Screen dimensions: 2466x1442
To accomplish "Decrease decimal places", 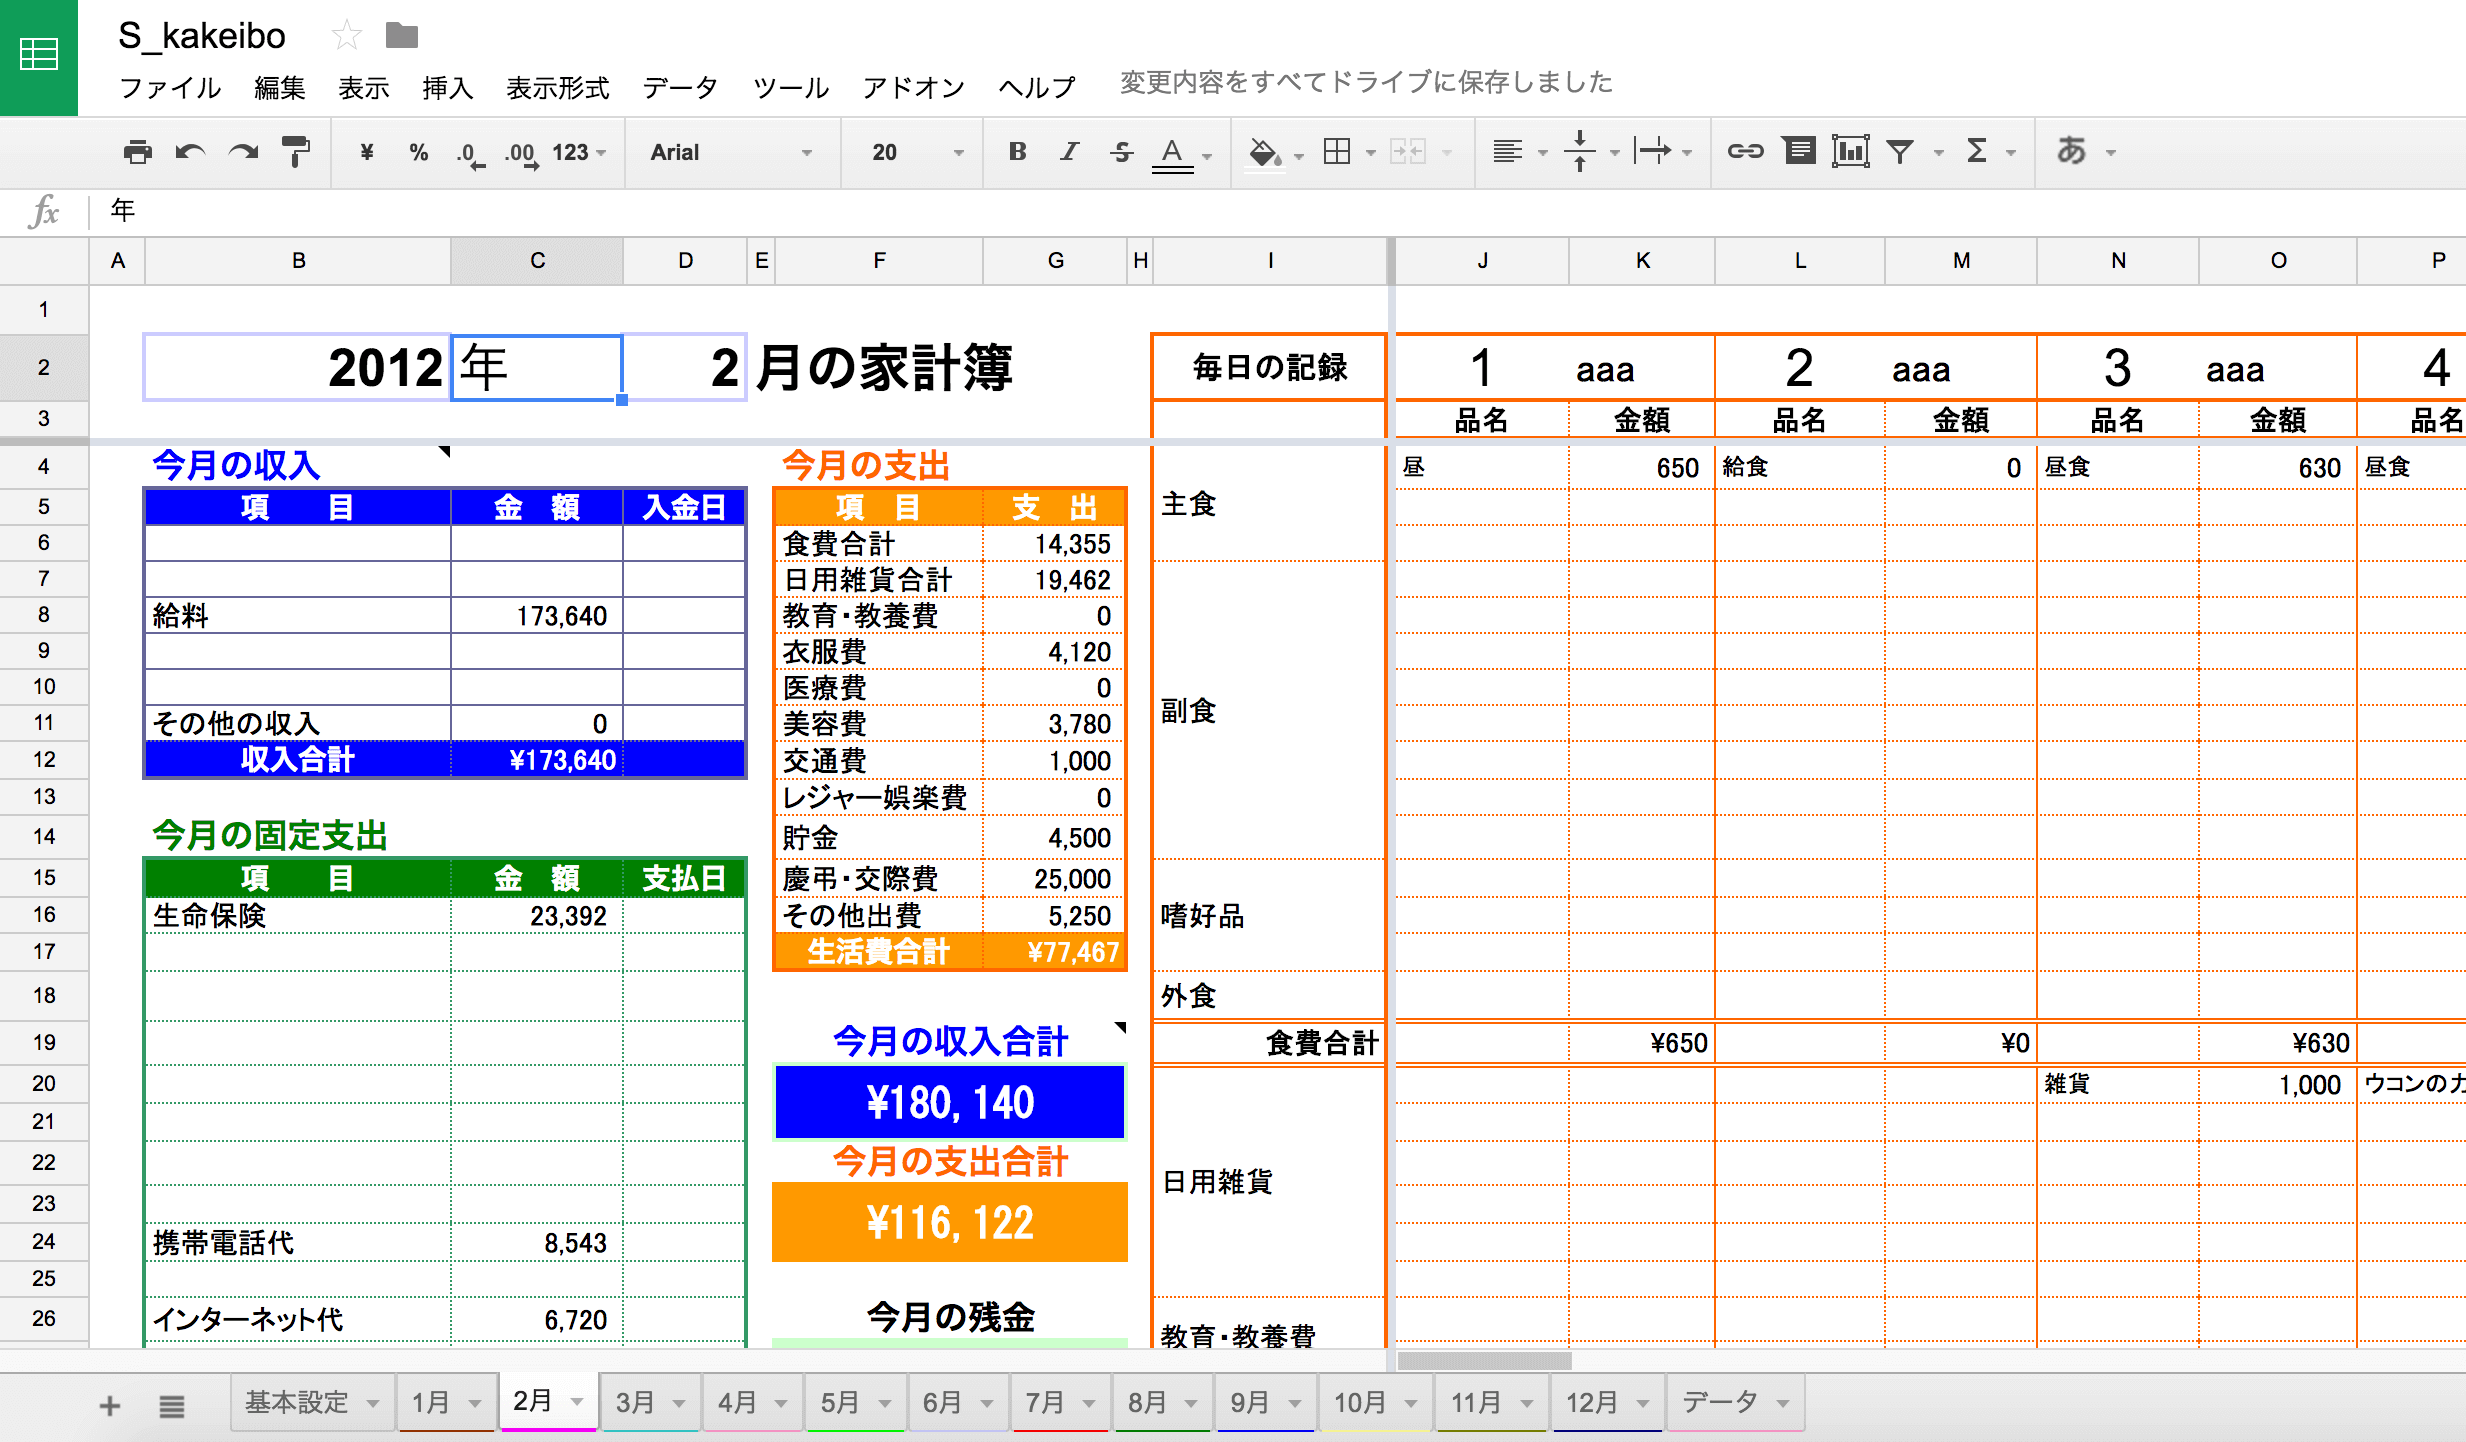I will point(470,153).
